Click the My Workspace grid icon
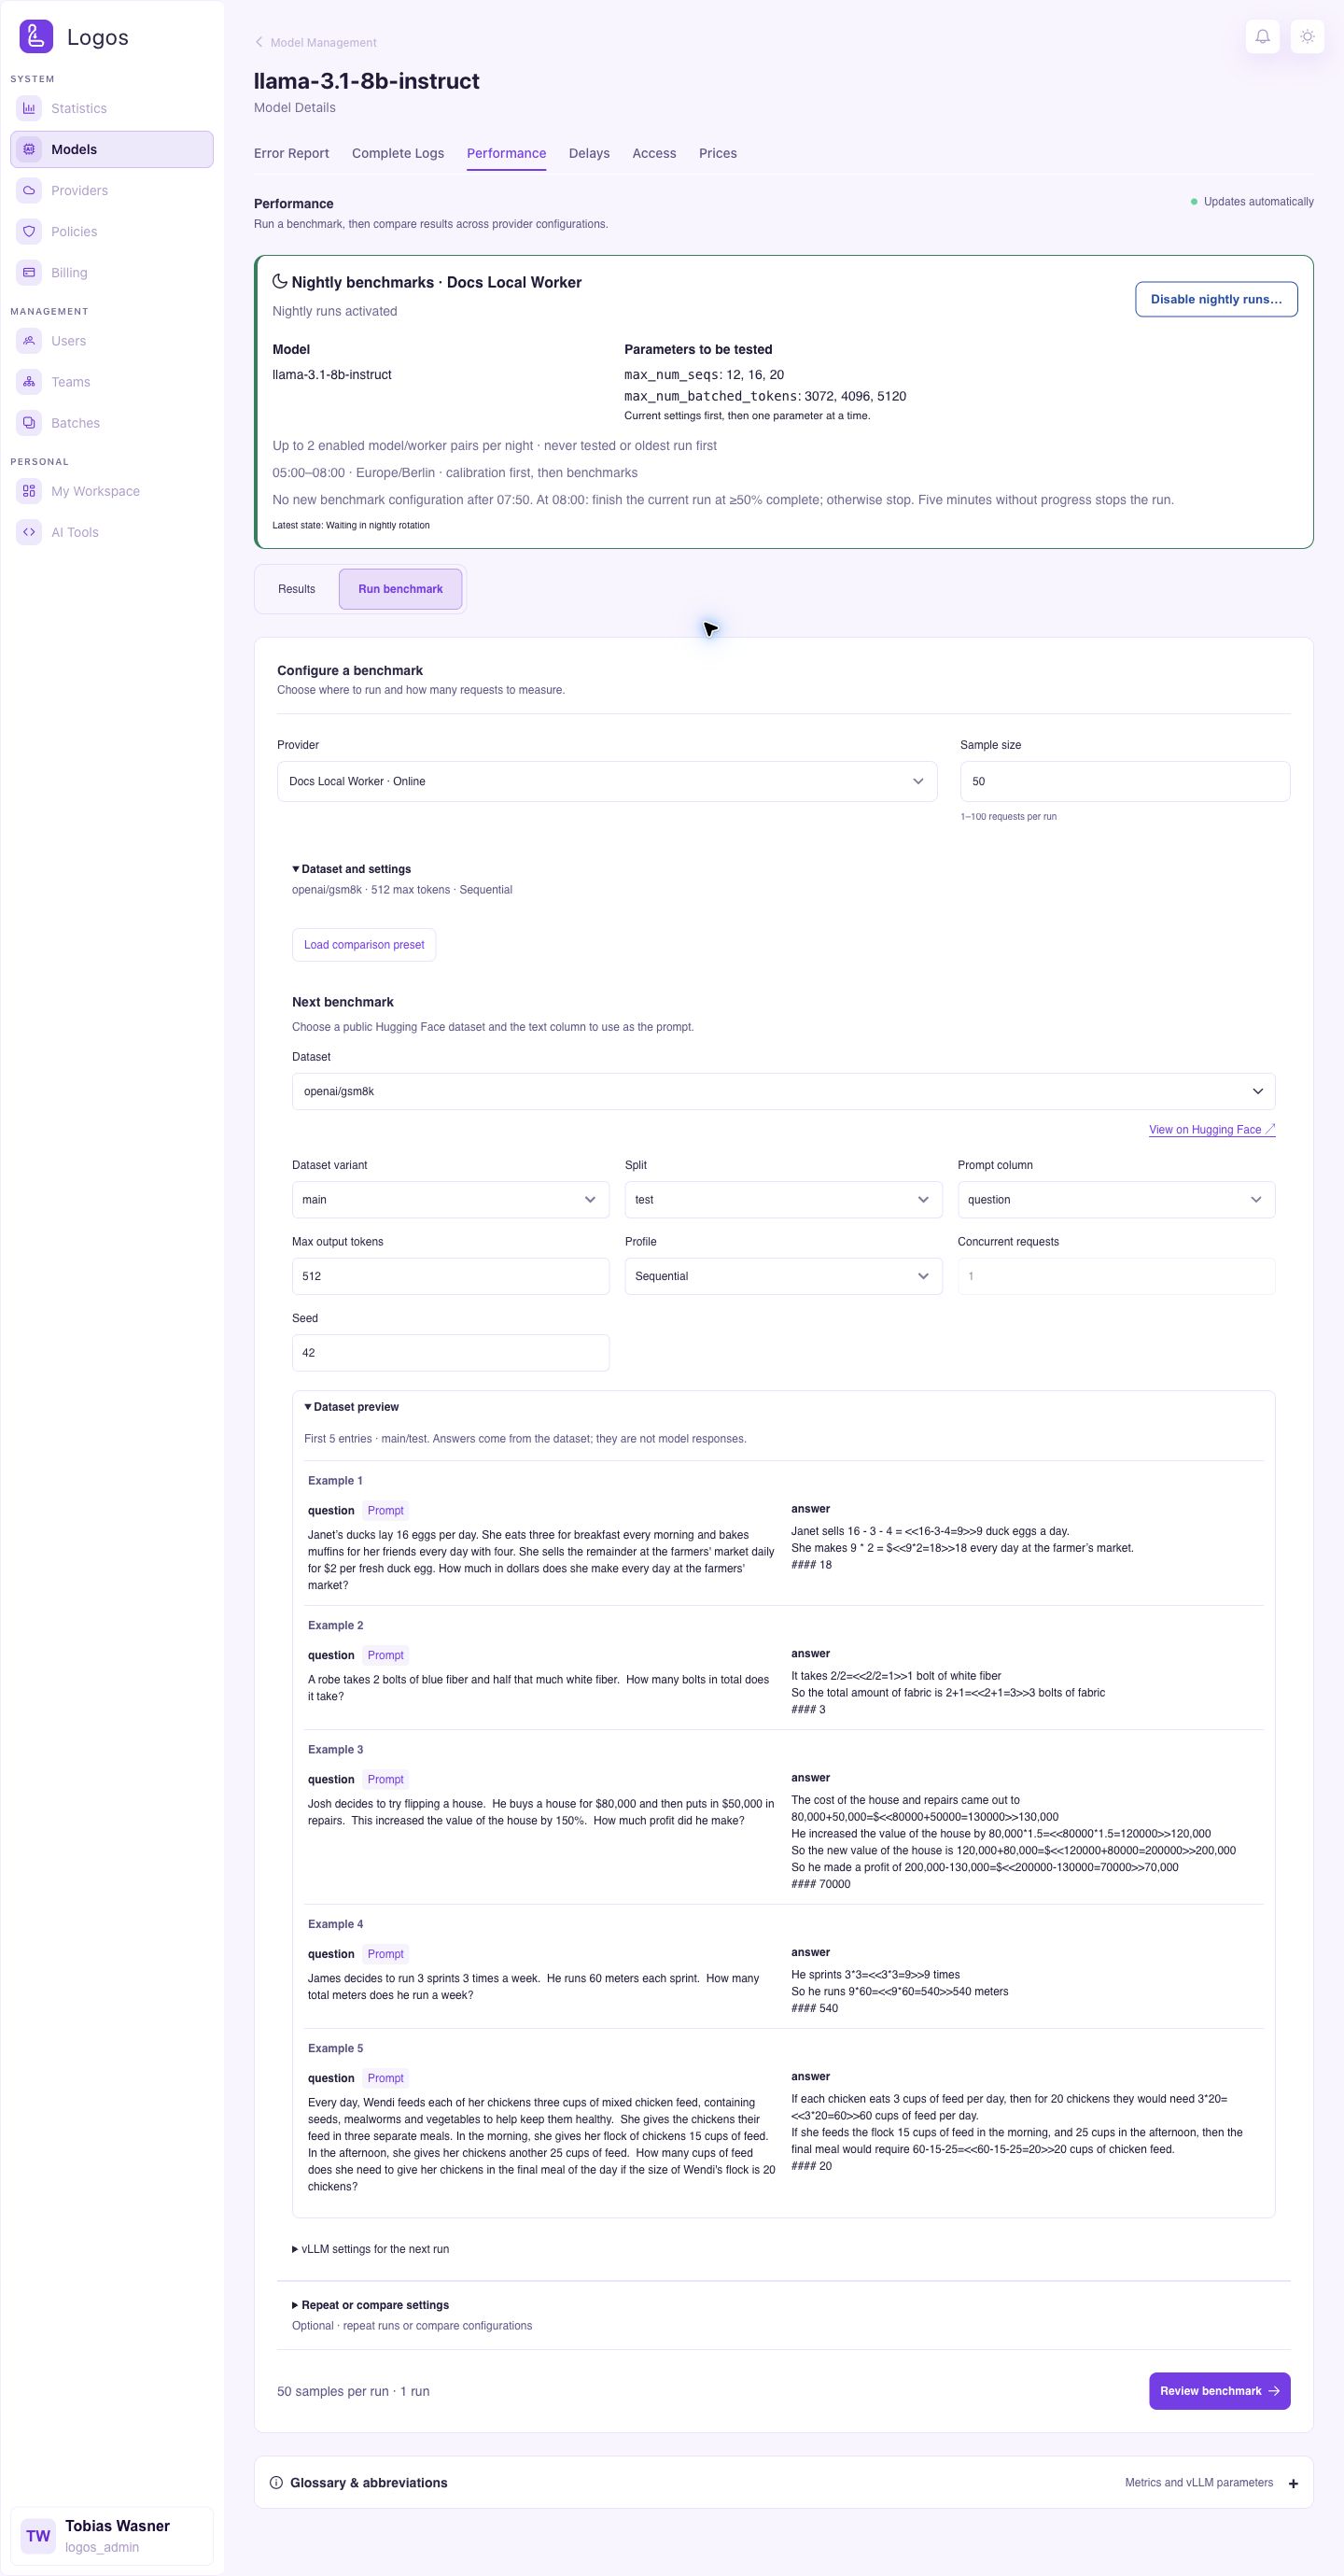This screenshot has height=2576, width=1344. point(29,491)
